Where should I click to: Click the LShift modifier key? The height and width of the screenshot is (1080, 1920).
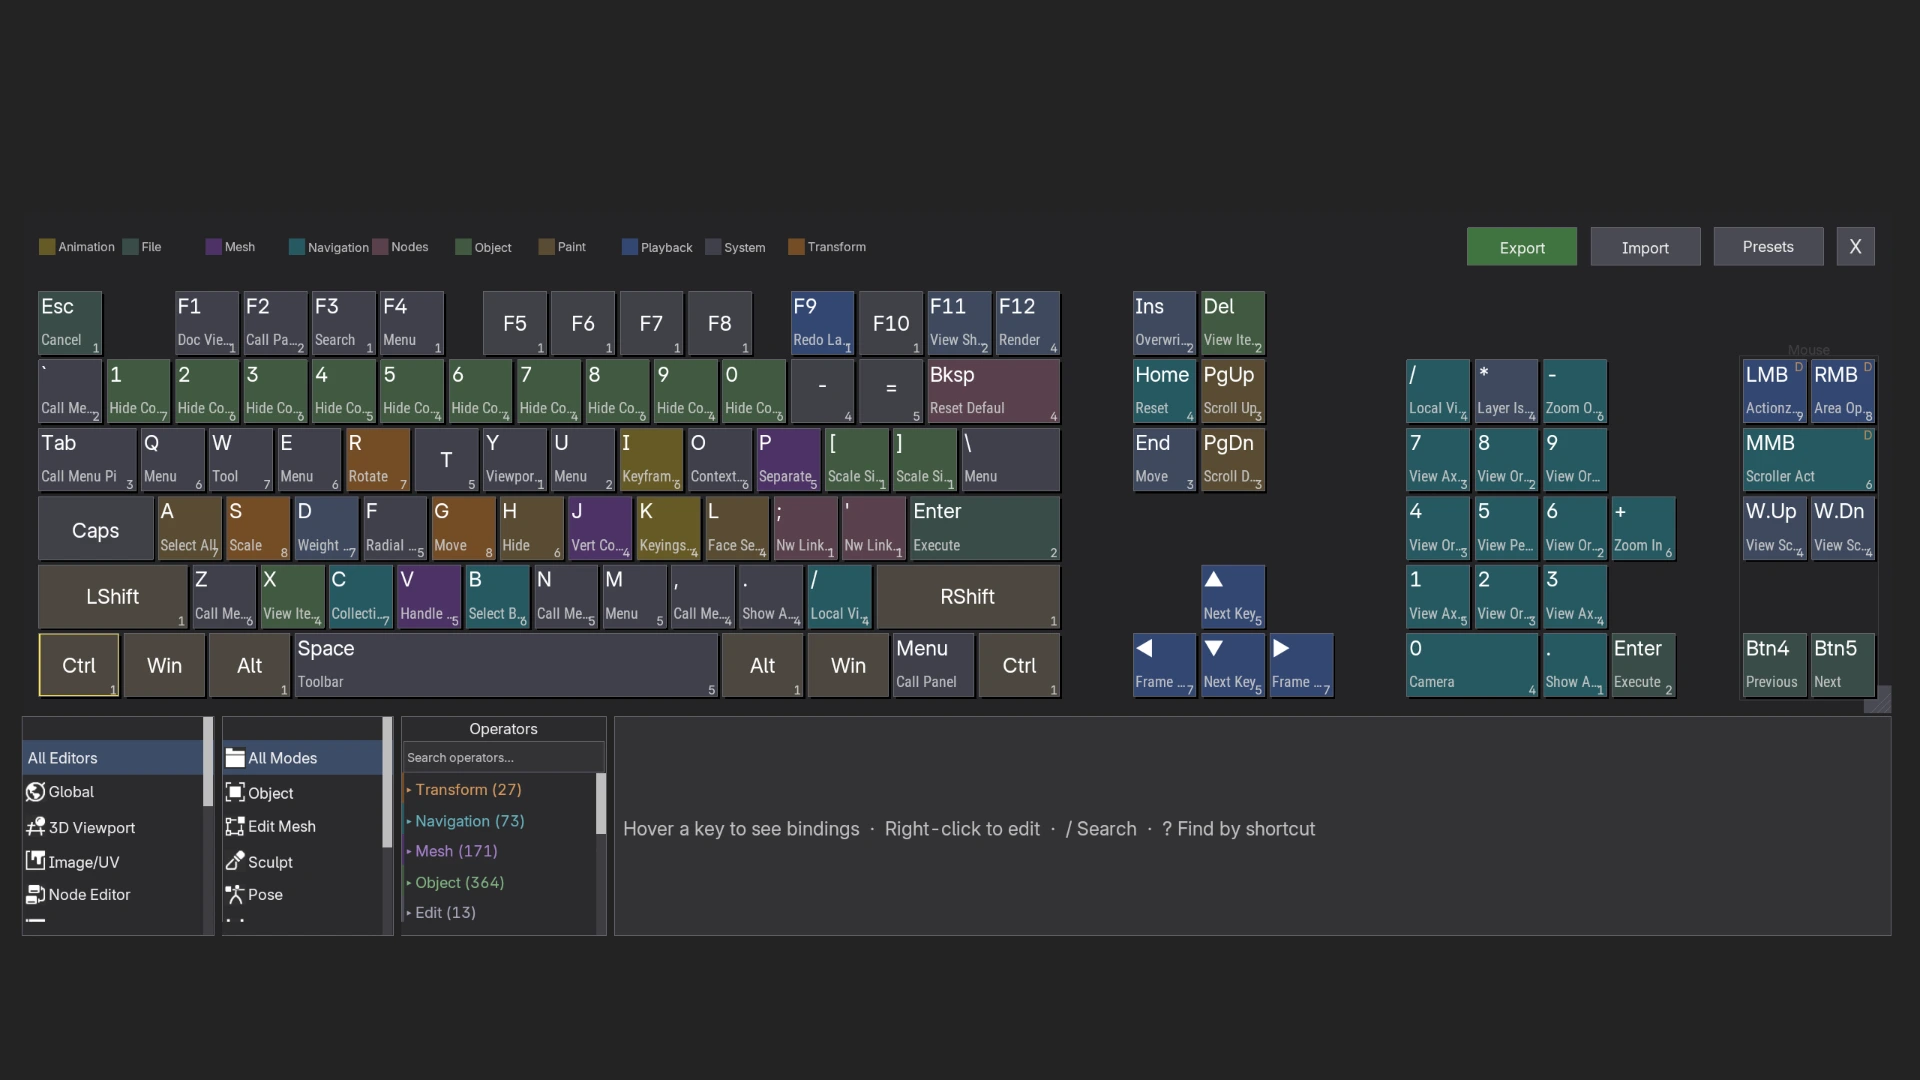click(x=113, y=597)
